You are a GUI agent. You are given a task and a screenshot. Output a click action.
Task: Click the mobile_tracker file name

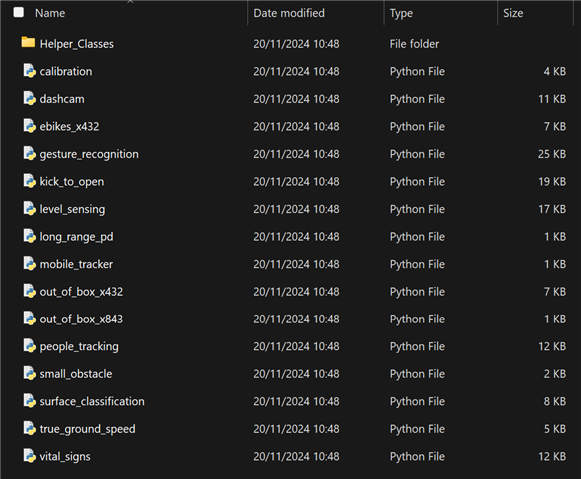pos(76,264)
